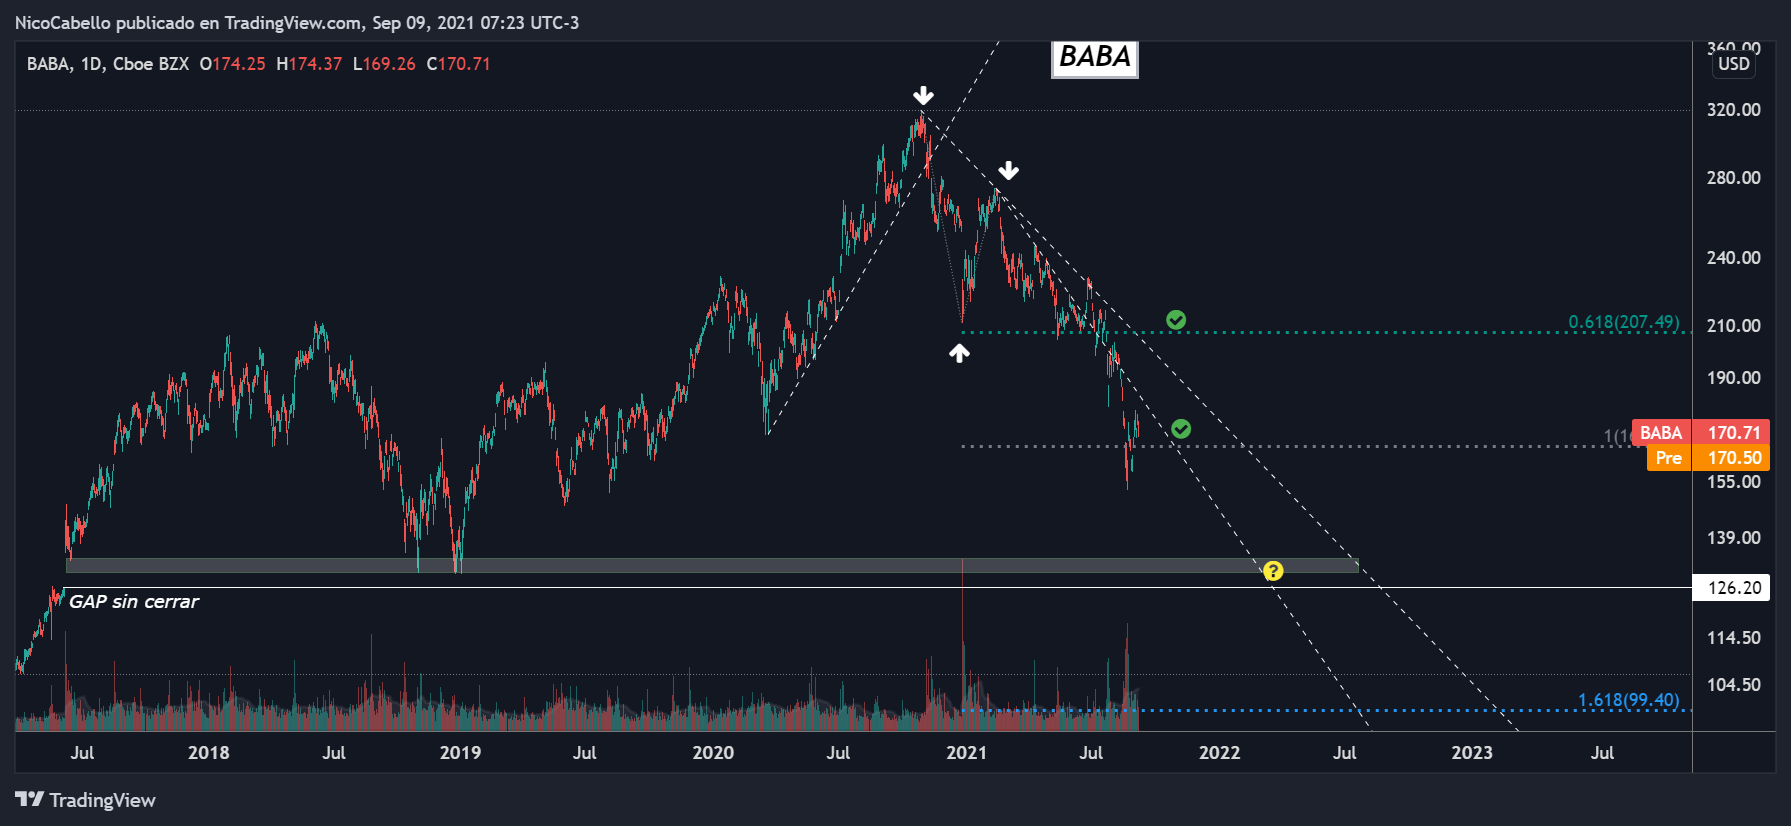
Task: Click the 0.618(207.49) Fibonacci label
Action: point(1624,322)
